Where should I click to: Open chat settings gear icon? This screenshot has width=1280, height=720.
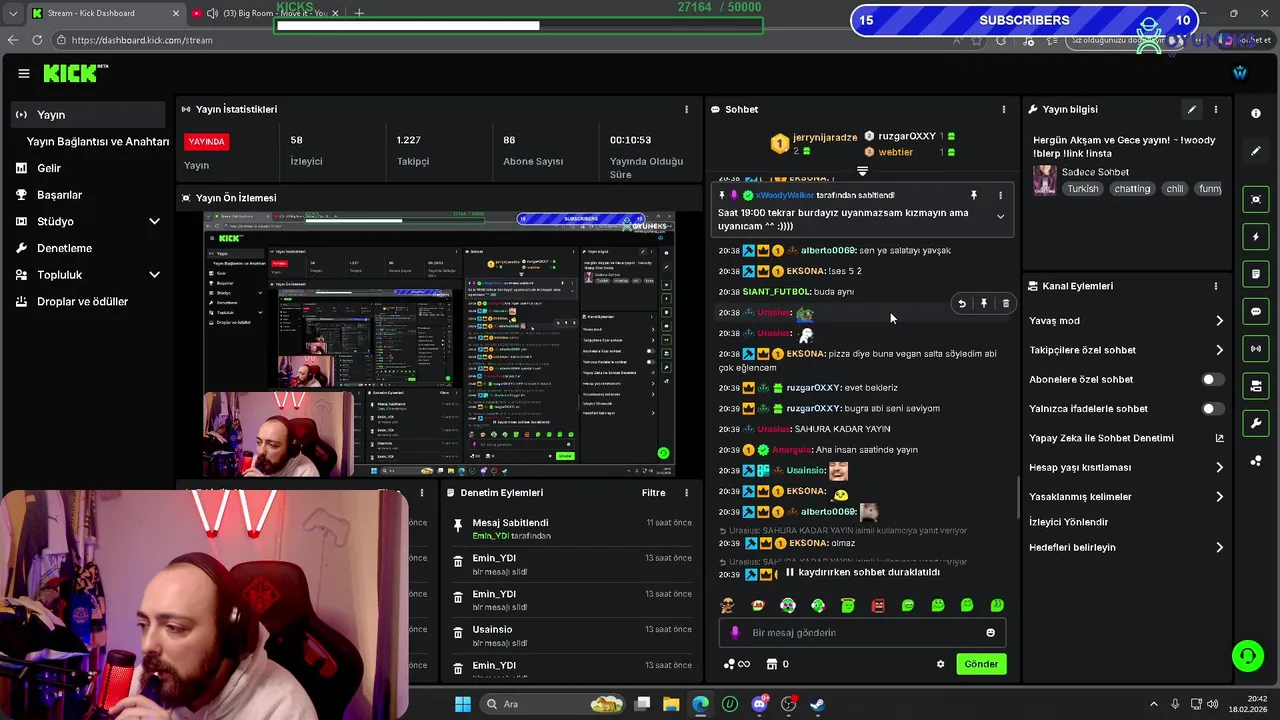(940, 664)
